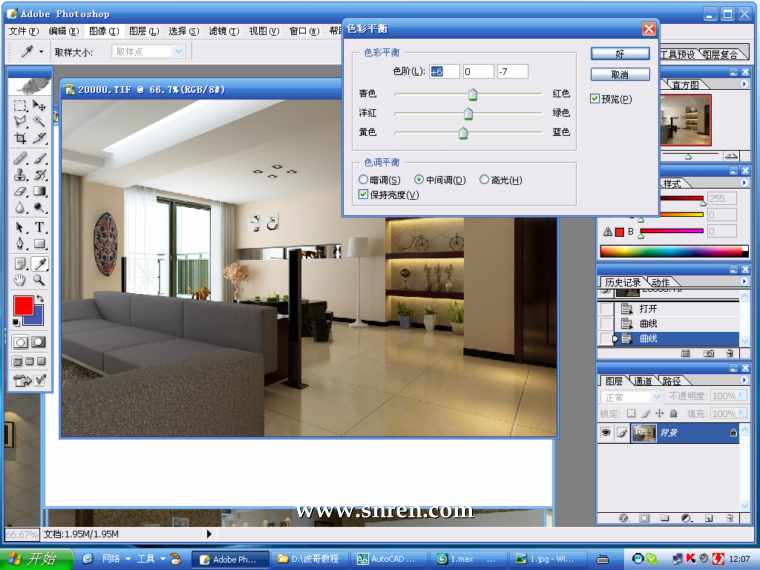Select the Slice tool
Image resolution: width=760 pixels, height=570 pixels.
39,139
